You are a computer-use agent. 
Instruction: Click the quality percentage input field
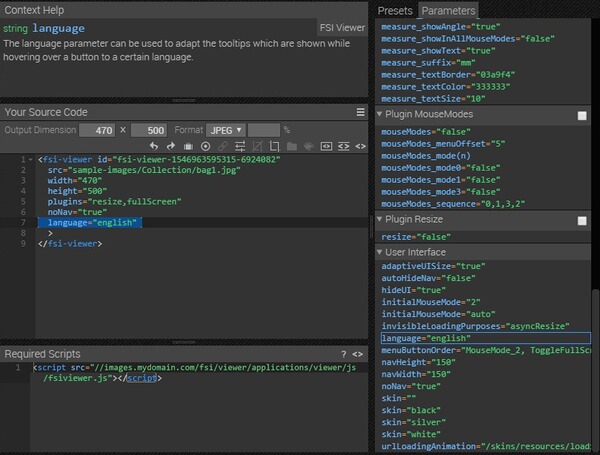pos(264,130)
